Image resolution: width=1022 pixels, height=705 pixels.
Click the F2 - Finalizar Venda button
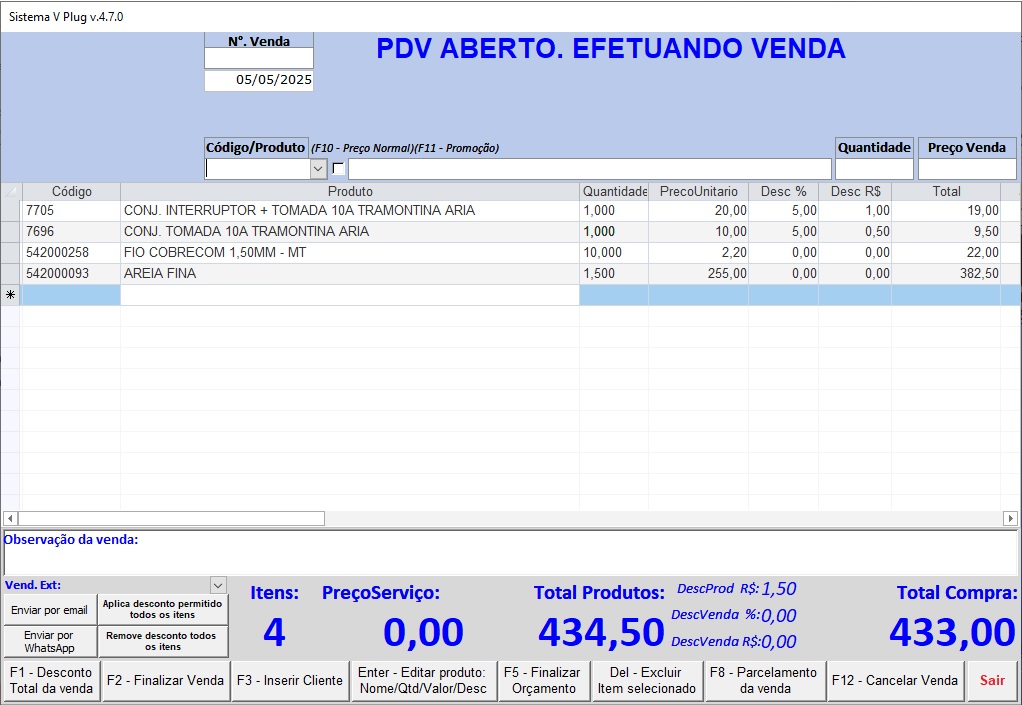point(165,681)
